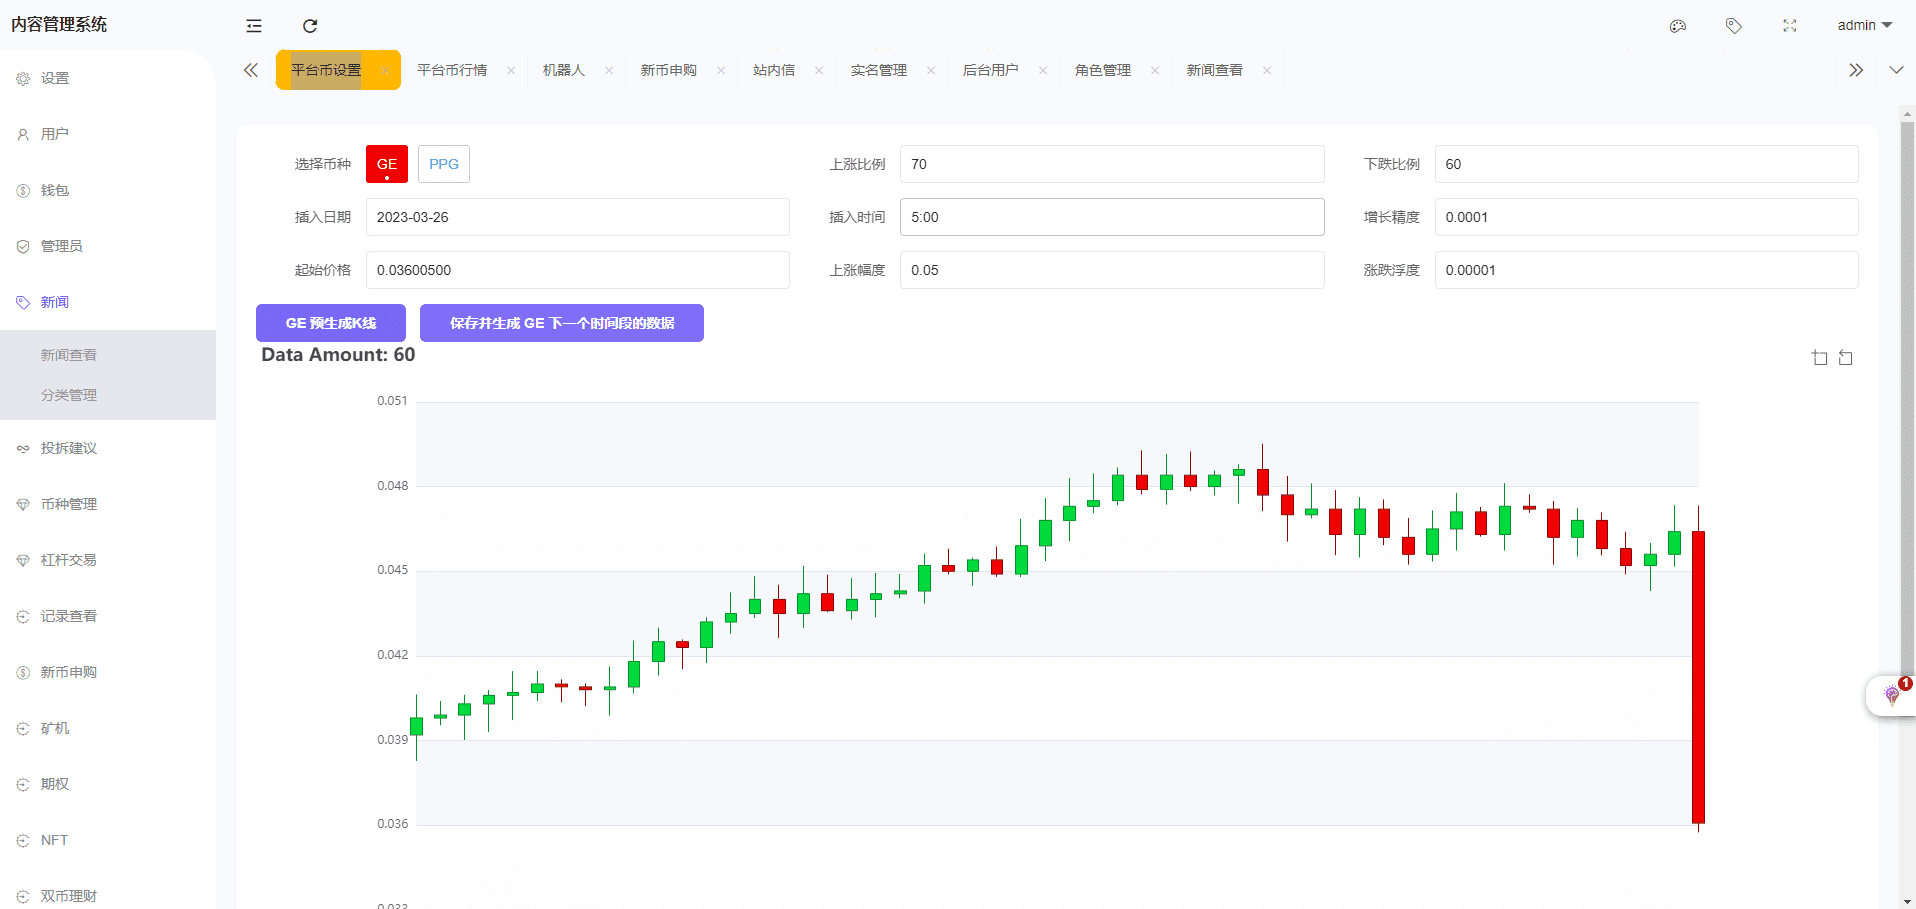This screenshot has width=1916, height=909.
Task: Click the GE 预生成K线 button
Action: (331, 323)
